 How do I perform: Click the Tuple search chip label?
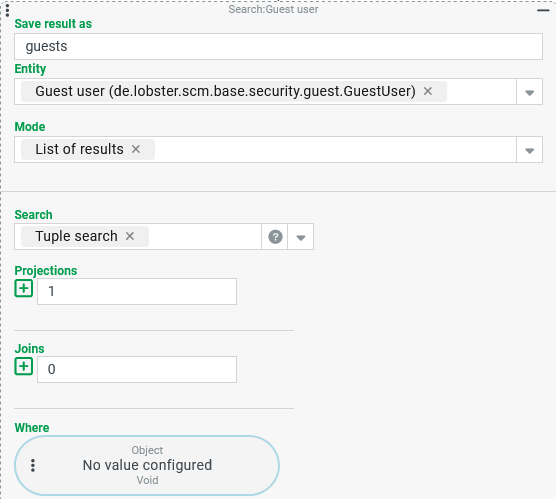(76, 236)
